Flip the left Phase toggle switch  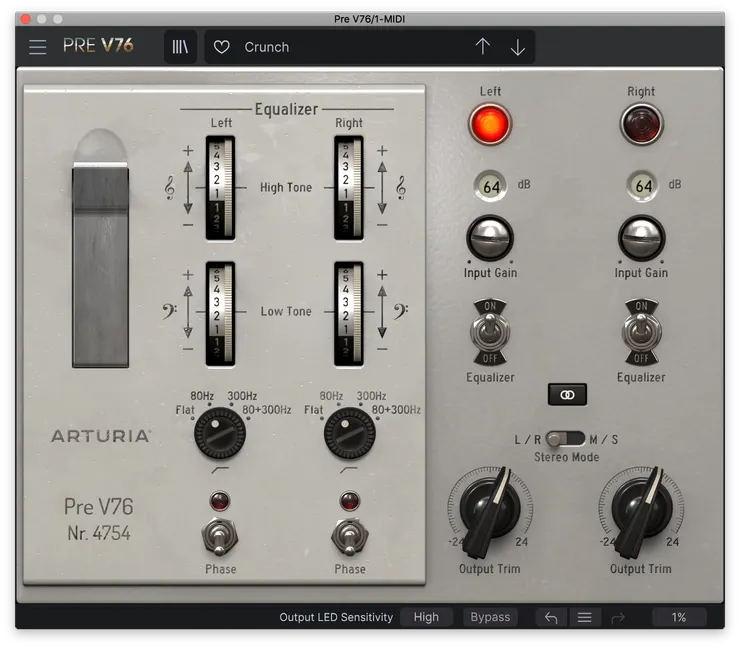[220, 537]
